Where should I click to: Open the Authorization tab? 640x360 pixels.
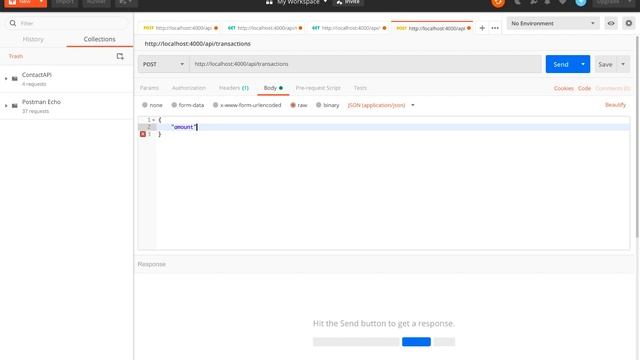pyautogui.click(x=189, y=88)
